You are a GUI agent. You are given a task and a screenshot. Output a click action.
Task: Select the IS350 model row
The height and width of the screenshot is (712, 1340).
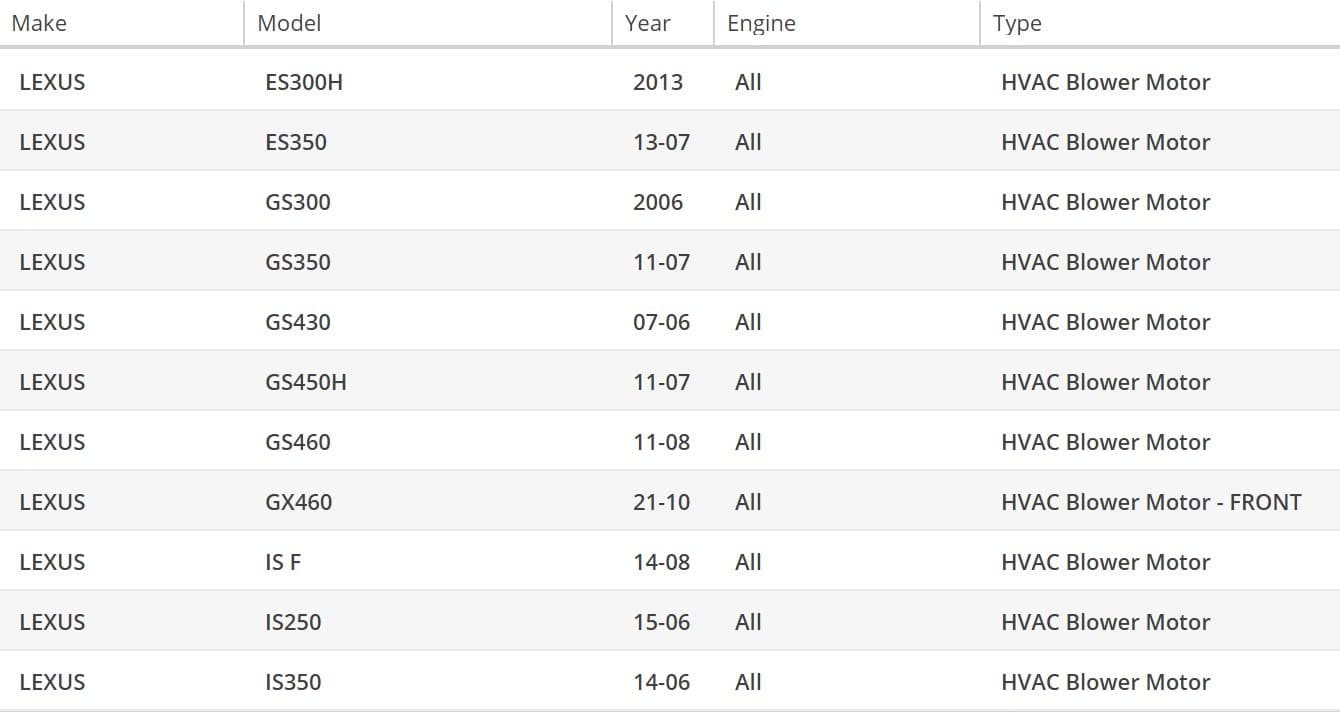293,682
